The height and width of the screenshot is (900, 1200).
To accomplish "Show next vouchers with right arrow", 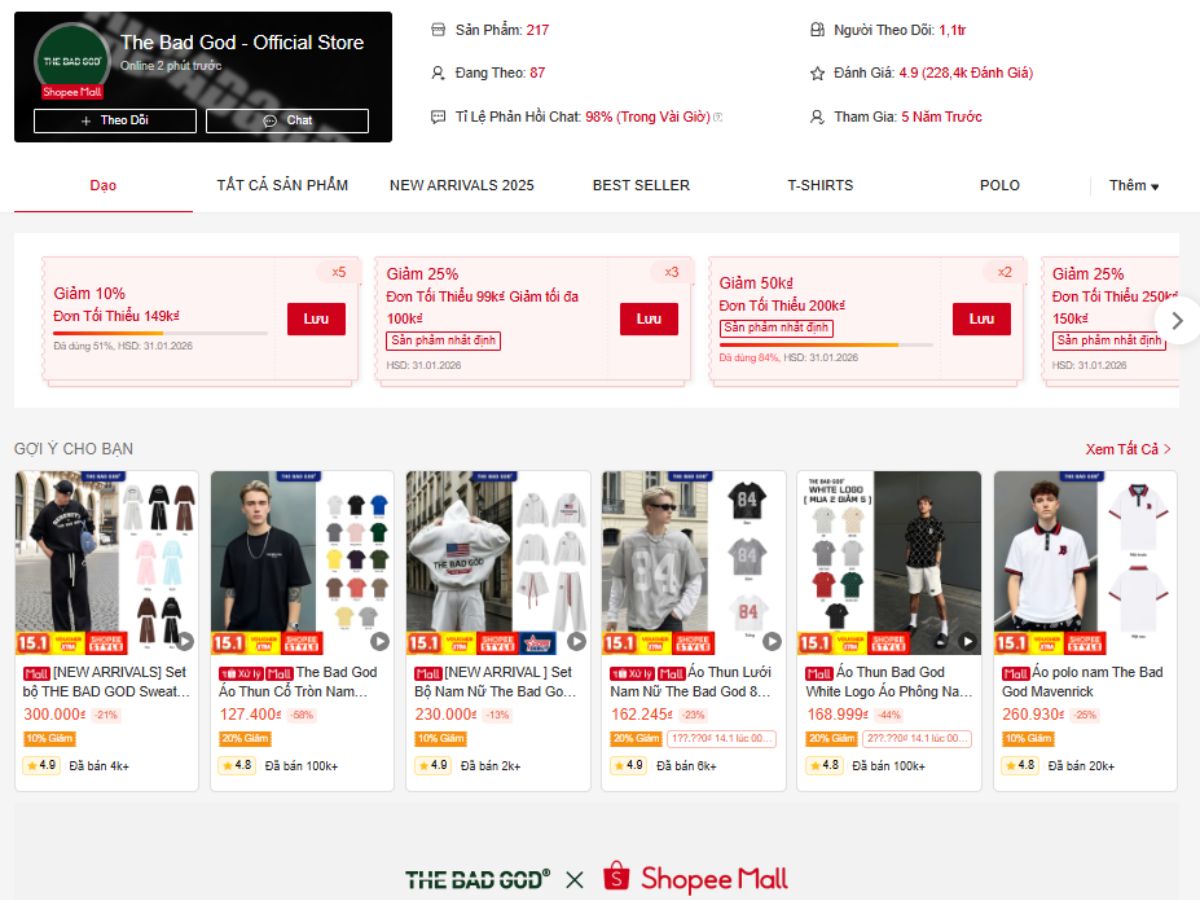I will click(1177, 320).
